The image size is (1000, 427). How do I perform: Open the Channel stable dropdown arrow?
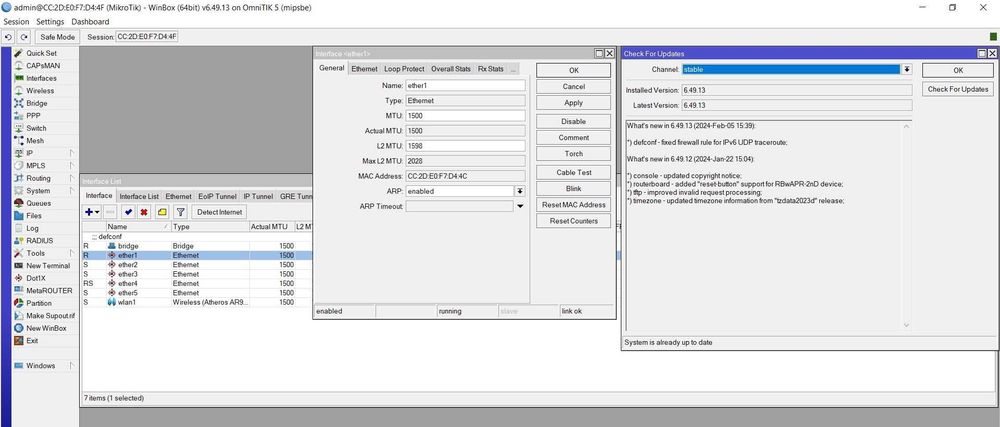click(x=907, y=69)
